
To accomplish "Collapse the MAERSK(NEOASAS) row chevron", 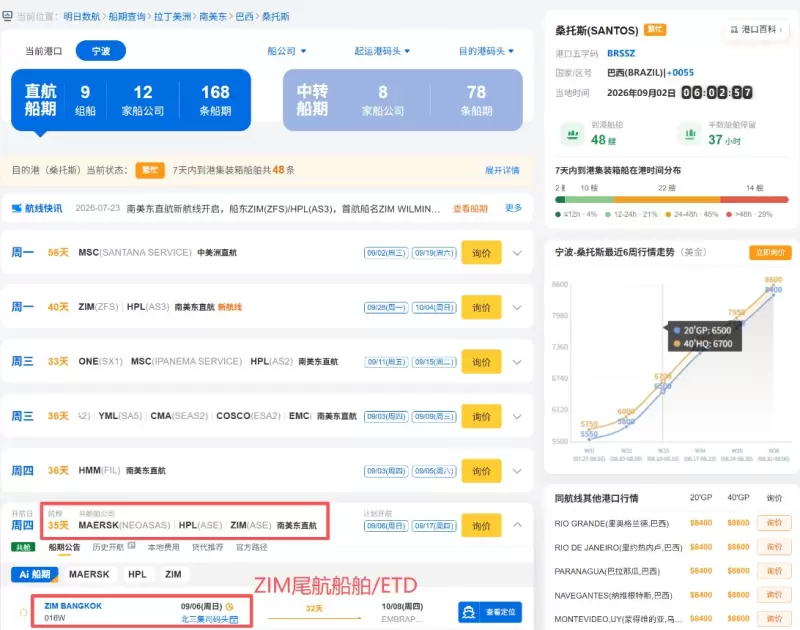I will point(517,525).
